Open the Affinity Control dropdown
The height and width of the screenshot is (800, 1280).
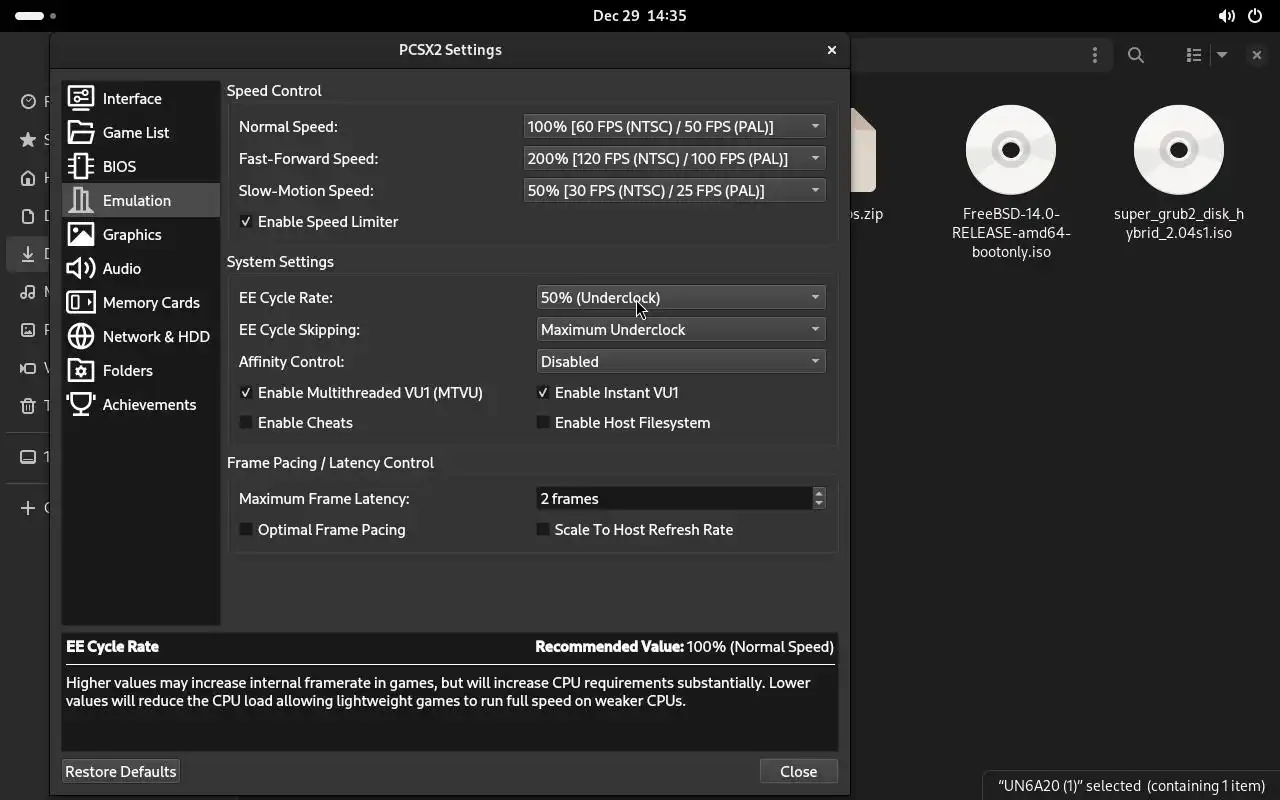coord(681,362)
